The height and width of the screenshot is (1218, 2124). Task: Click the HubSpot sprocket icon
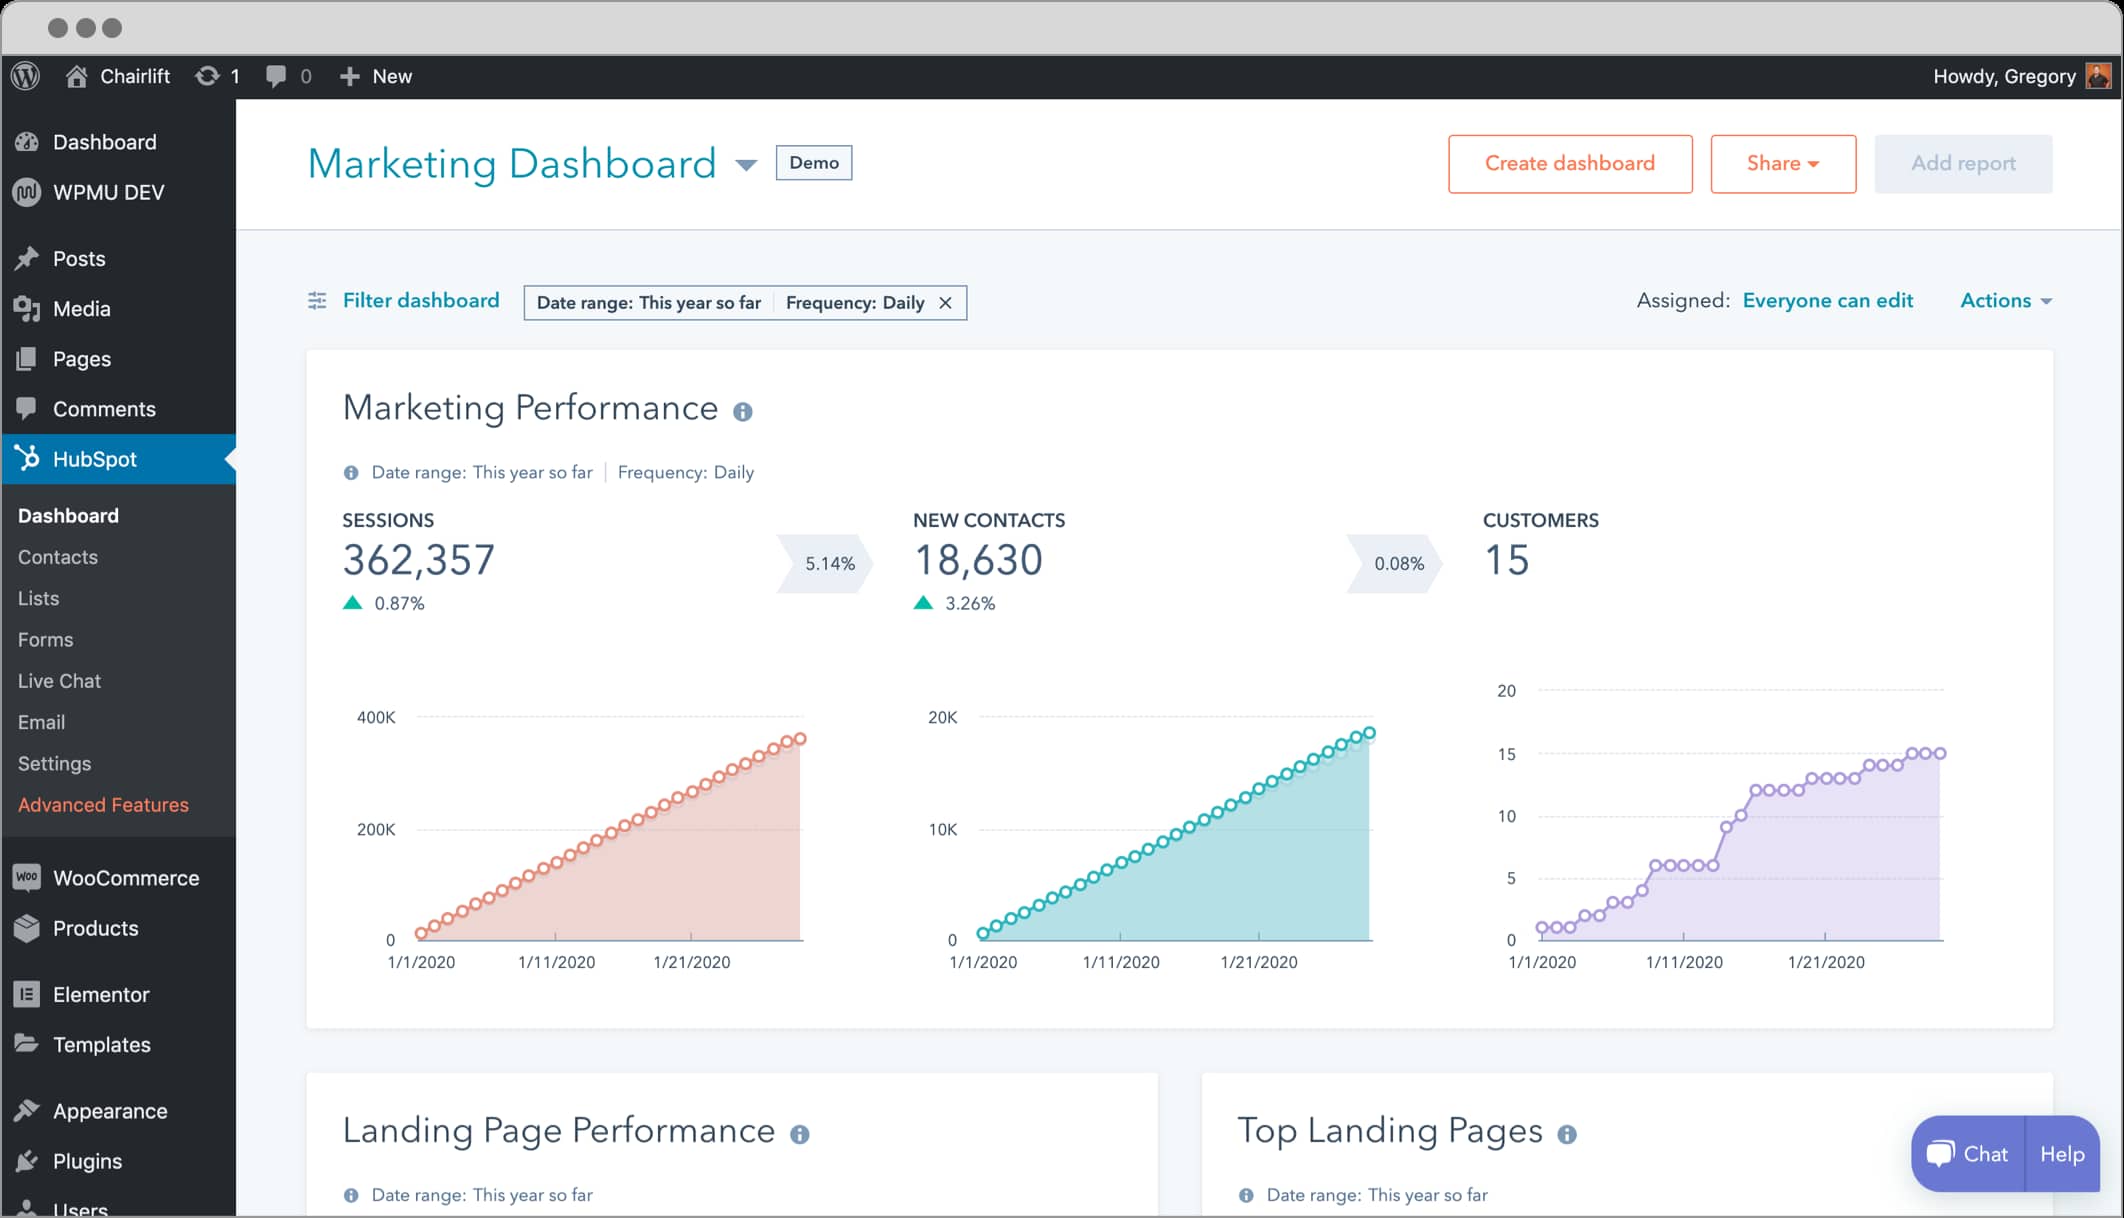(27, 459)
